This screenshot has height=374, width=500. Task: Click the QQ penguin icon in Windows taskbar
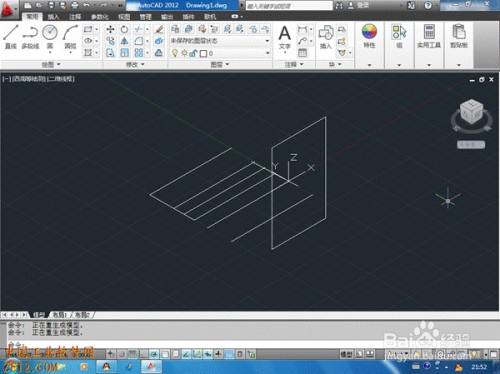pos(106,367)
